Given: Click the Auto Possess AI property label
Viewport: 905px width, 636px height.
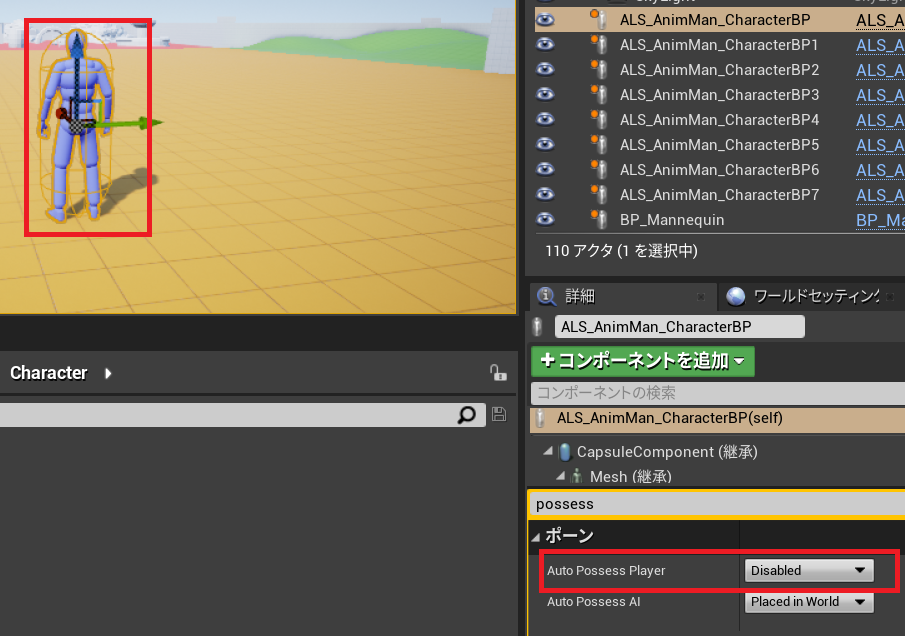Looking at the screenshot, I should (x=593, y=601).
